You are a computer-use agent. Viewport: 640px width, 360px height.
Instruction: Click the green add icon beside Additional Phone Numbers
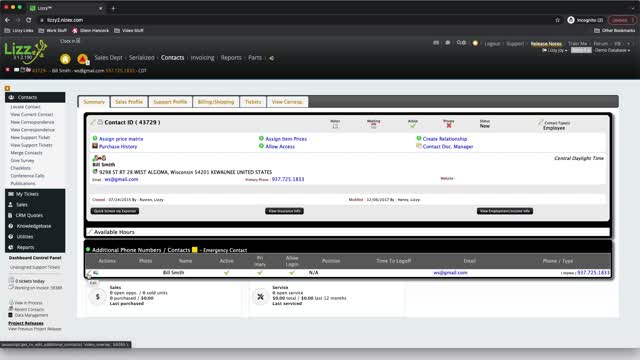click(x=88, y=249)
